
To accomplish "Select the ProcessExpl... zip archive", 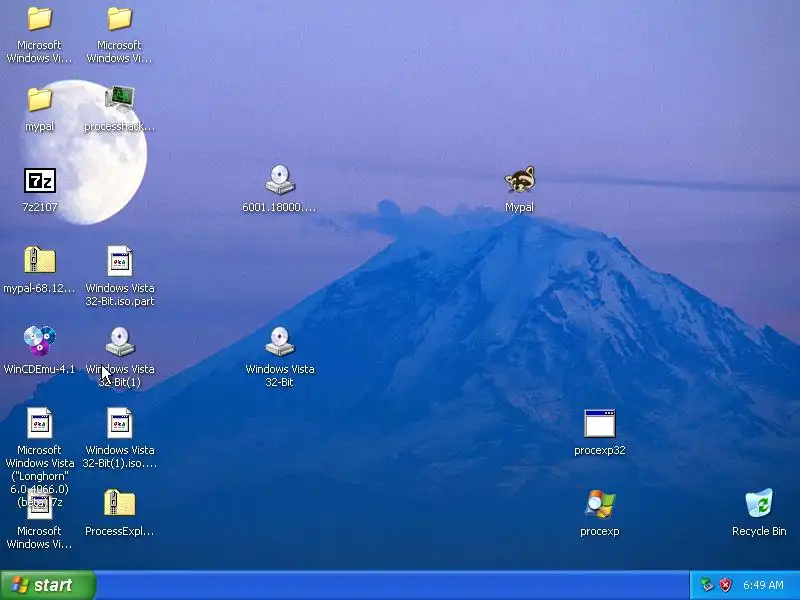I will pyautogui.click(x=119, y=503).
